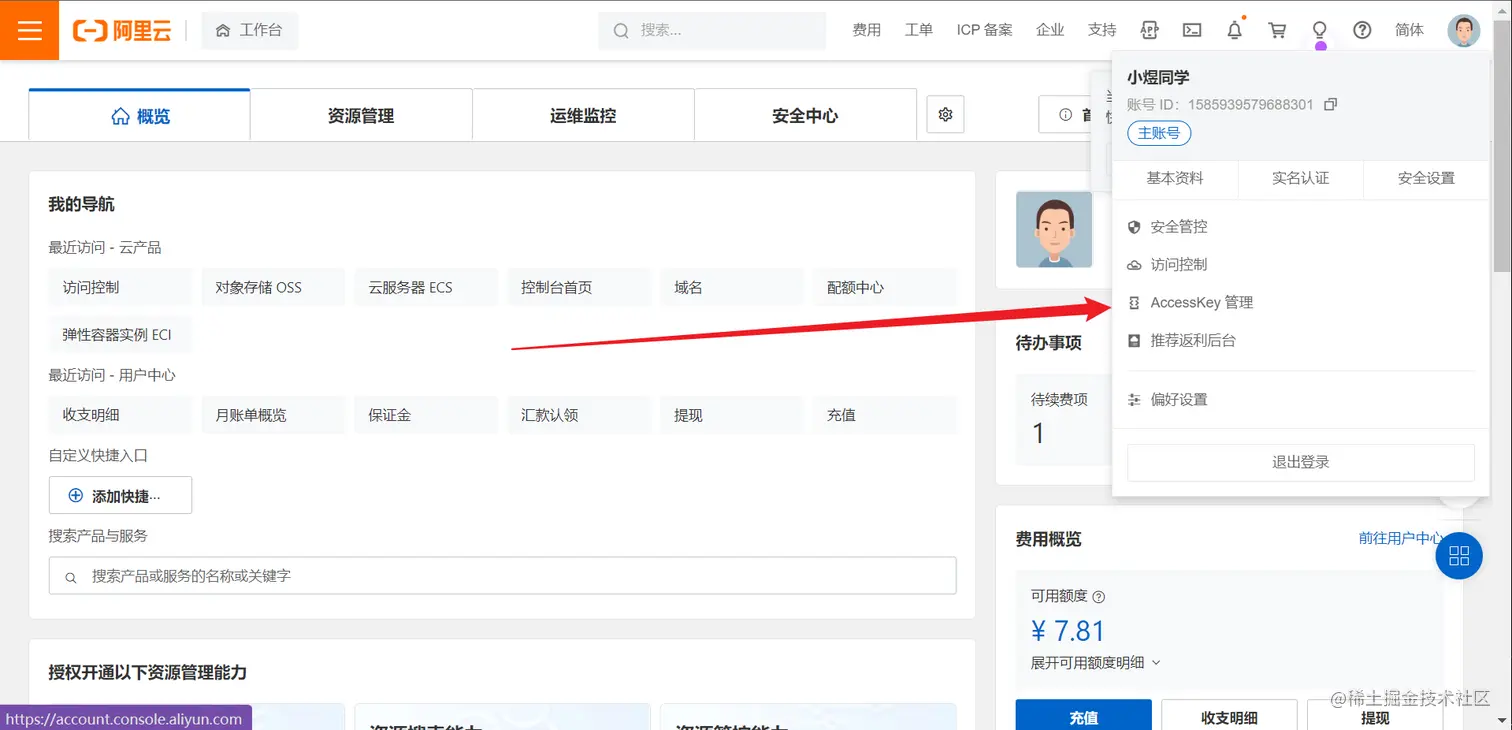The height and width of the screenshot is (730, 1512).
Task: Switch language via 简体
Action: point(1409,30)
